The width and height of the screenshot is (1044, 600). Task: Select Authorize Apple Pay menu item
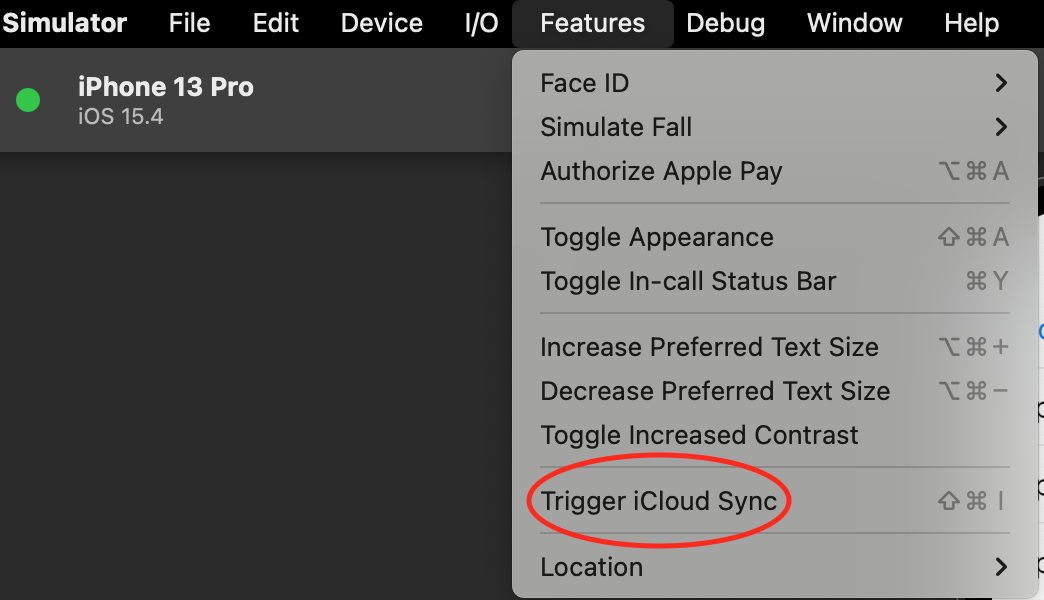(661, 172)
